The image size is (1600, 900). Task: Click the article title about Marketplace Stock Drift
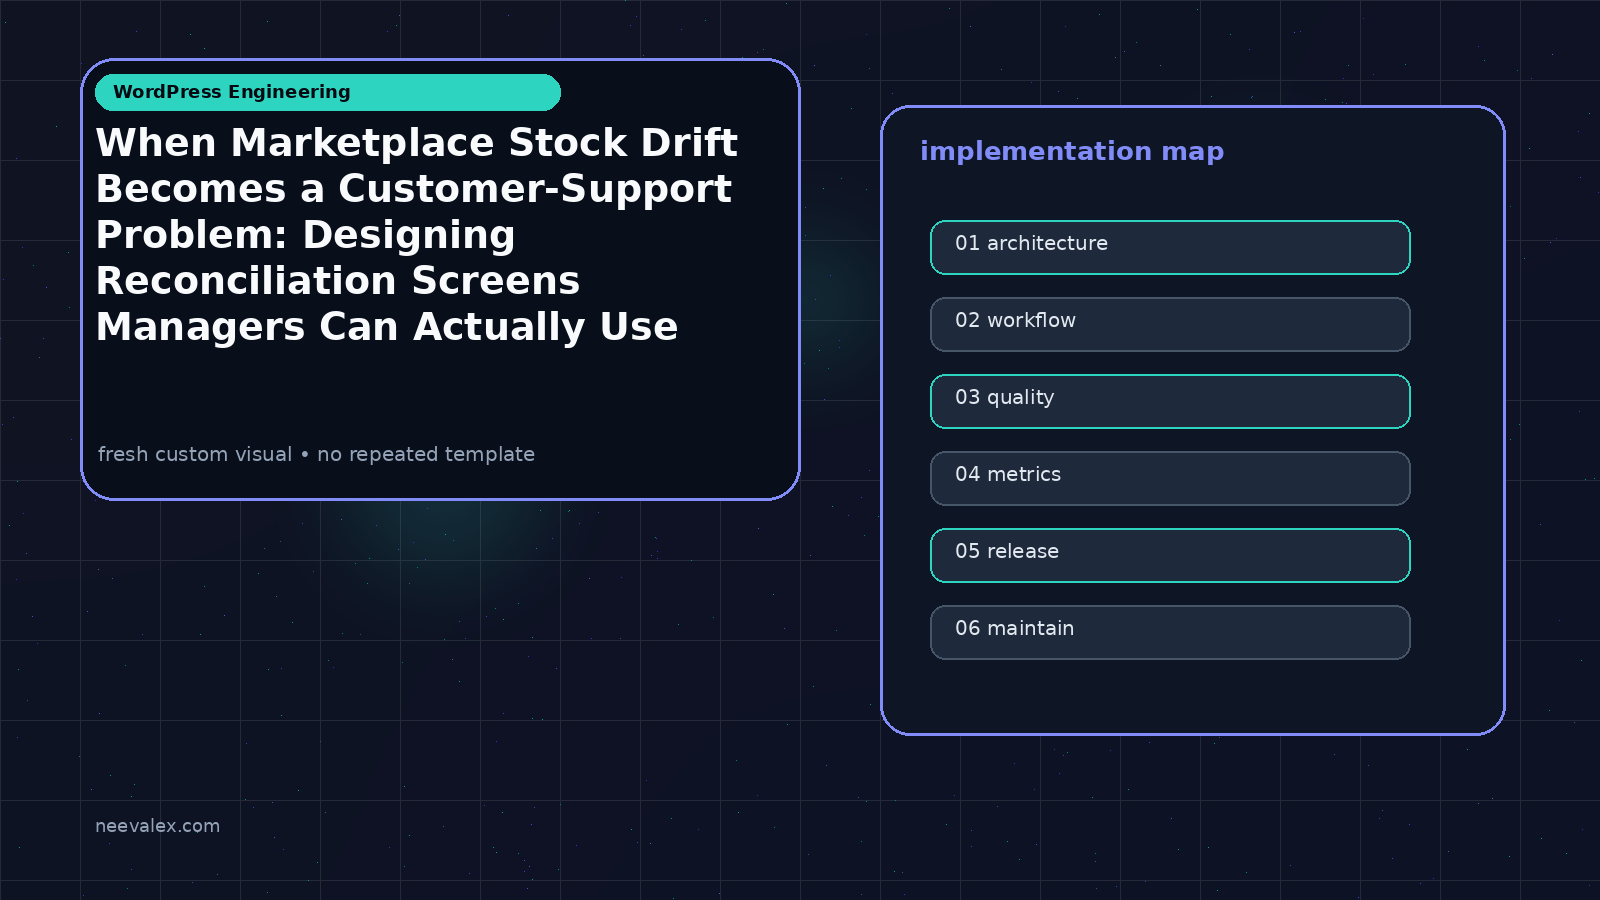[x=417, y=235]
